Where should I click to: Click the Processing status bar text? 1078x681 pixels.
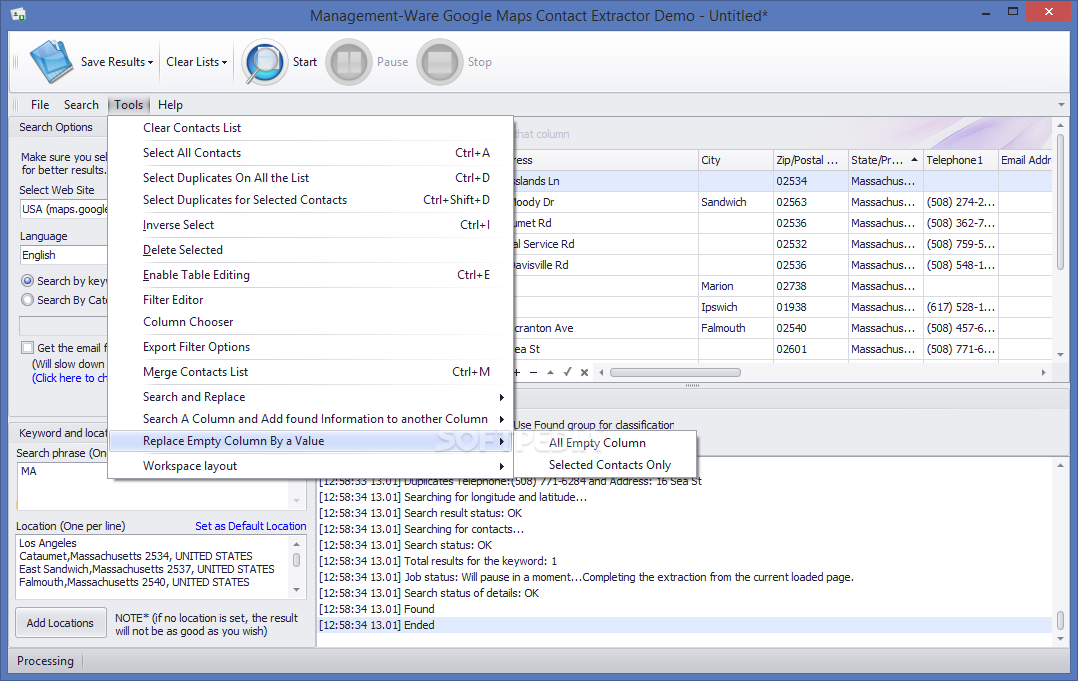pyautogui.click(x=45, y=660)
